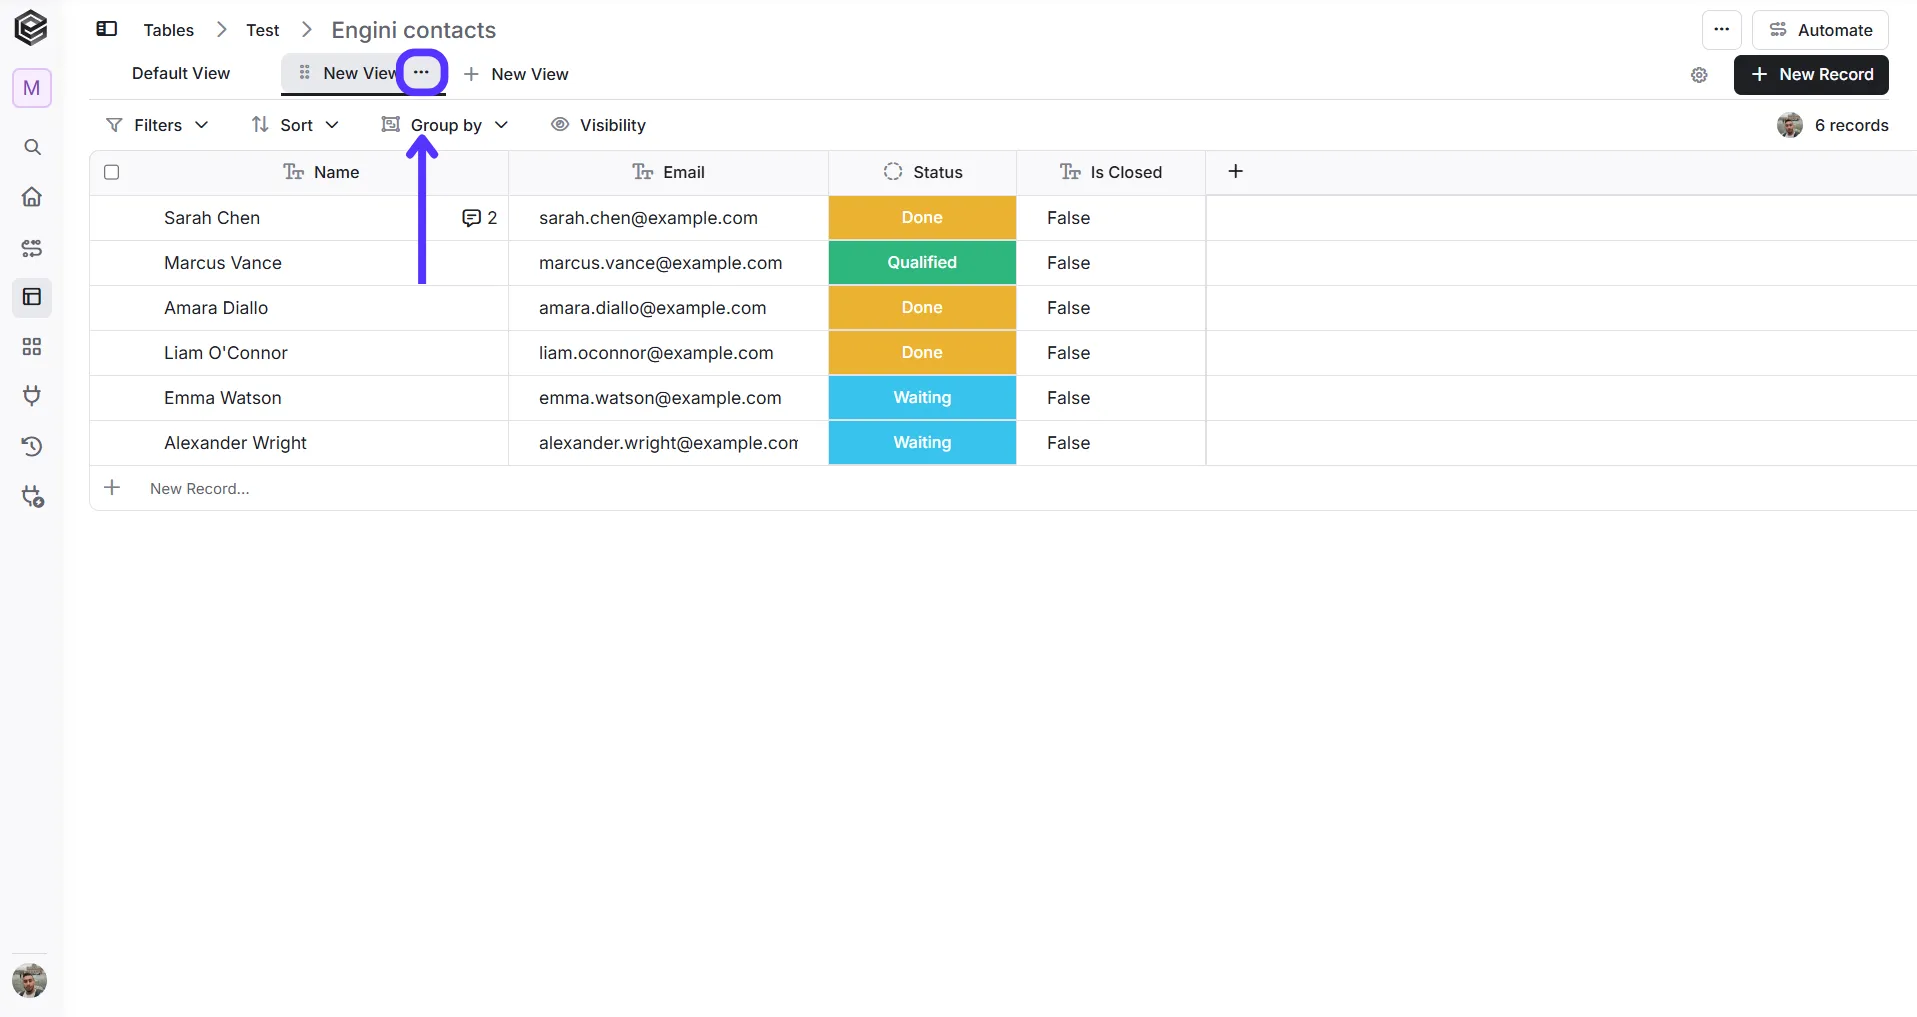Open the plug integrations icon in sidebar
The image size is (1917, 1017).
[32, 396]
